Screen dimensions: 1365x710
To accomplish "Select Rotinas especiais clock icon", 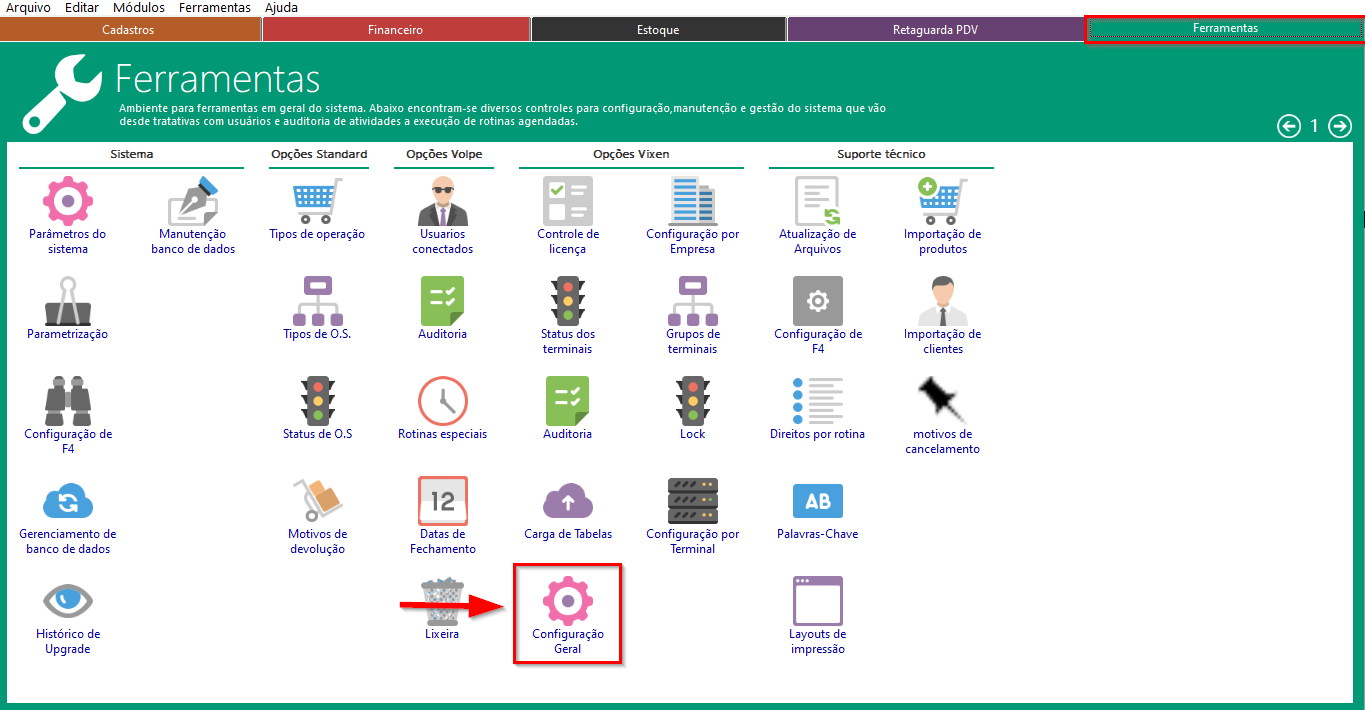I will pos(442,401).
